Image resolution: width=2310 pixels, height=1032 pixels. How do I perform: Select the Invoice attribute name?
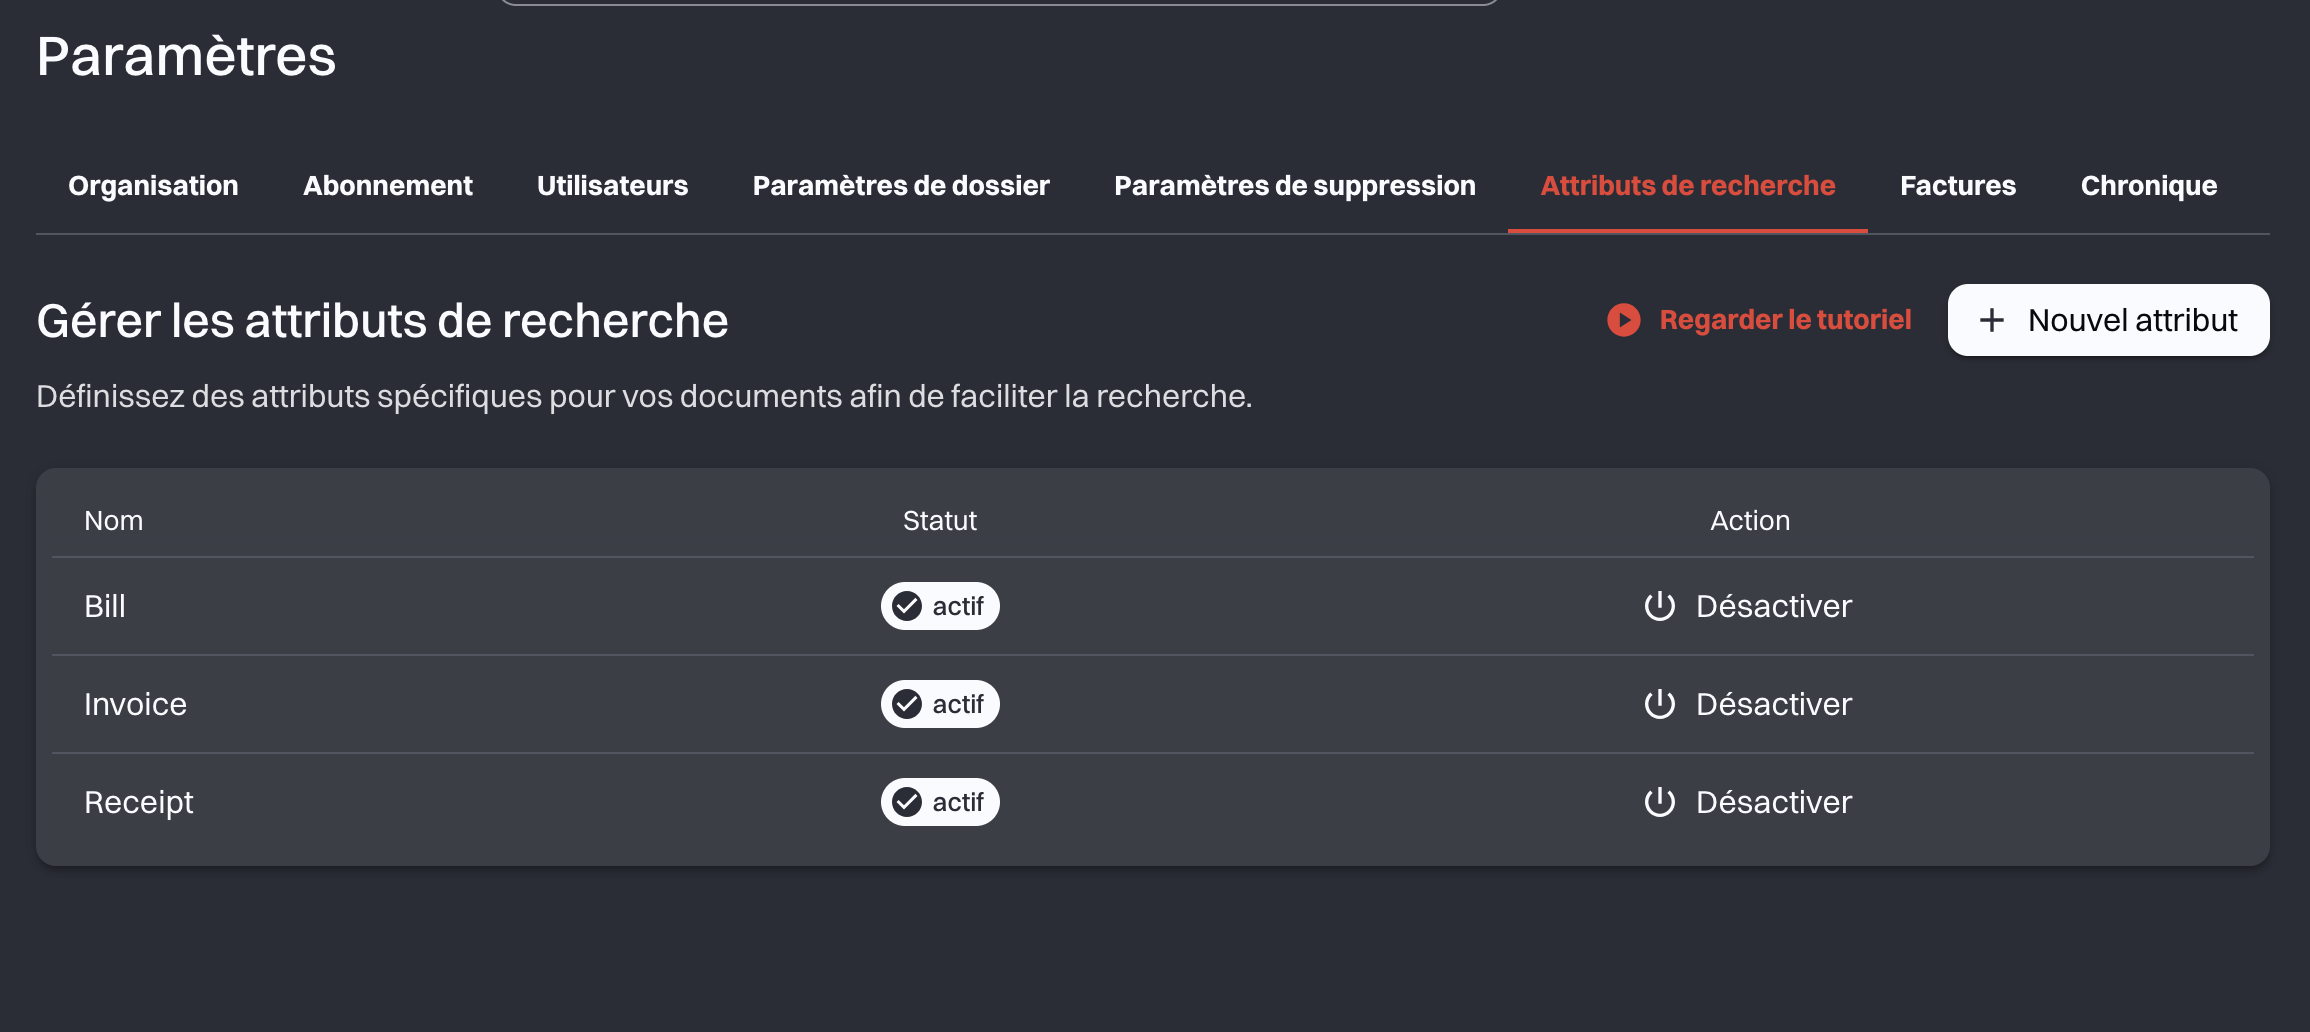(135, 704)
